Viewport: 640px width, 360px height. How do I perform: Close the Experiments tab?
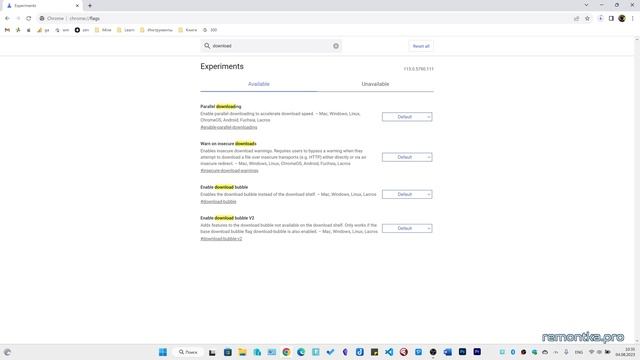tap(77, 6)
